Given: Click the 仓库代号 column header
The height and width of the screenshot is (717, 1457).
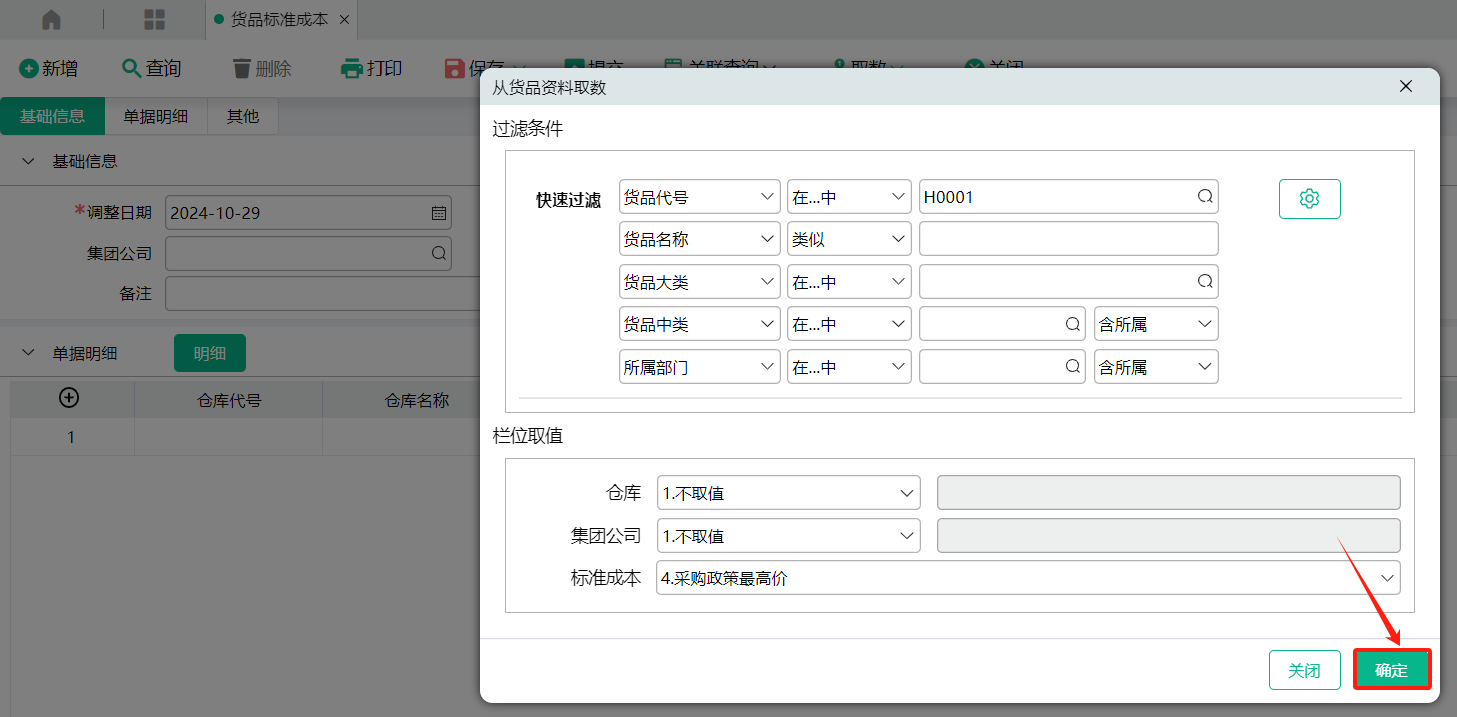Looking at the screenshot, I should tap(229, 401).
